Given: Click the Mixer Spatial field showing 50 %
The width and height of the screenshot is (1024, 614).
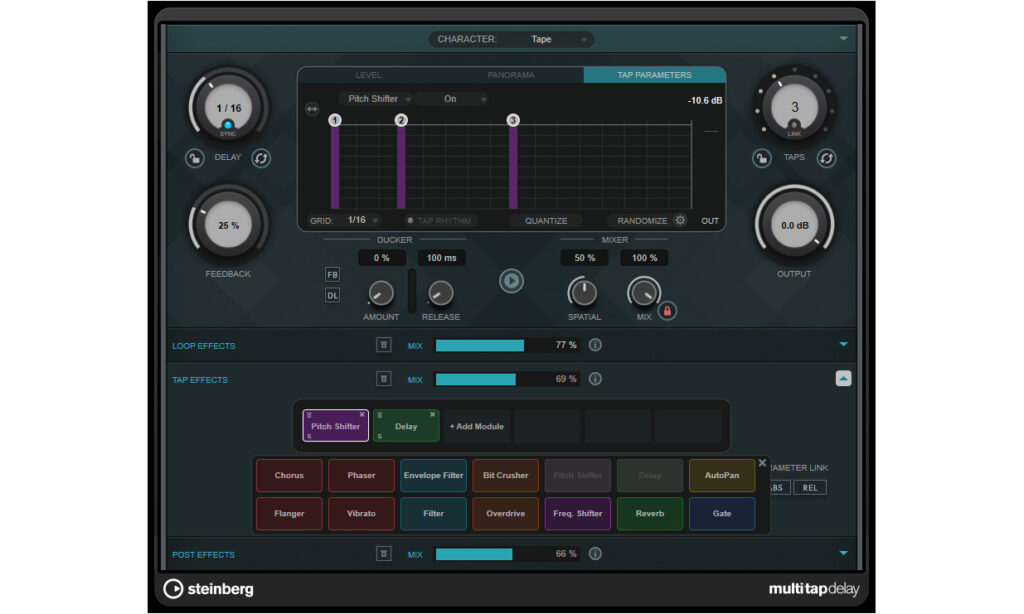Looking at the screenshot, I should (x=584, y=258).
